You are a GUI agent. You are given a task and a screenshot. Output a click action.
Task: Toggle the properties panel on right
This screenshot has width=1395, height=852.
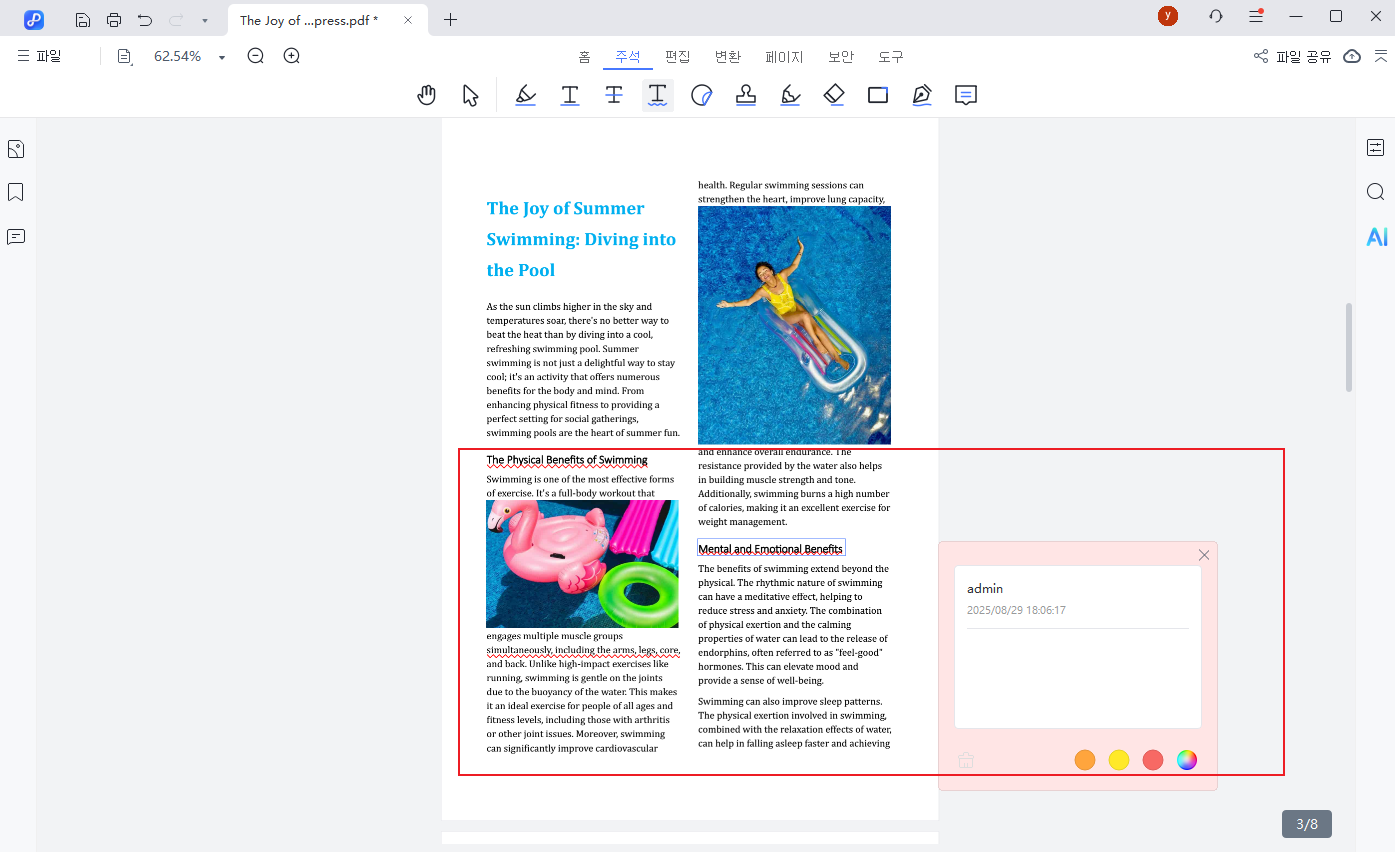pyautogui.click(x=1376, y=148)
